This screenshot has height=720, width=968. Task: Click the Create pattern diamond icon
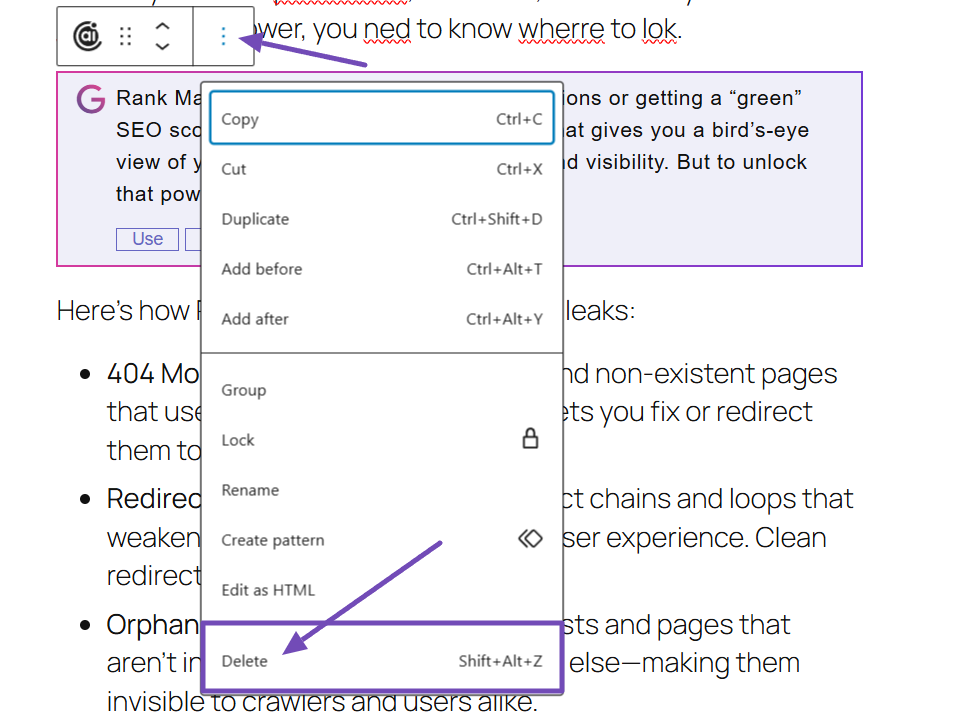tap(529, 539)
